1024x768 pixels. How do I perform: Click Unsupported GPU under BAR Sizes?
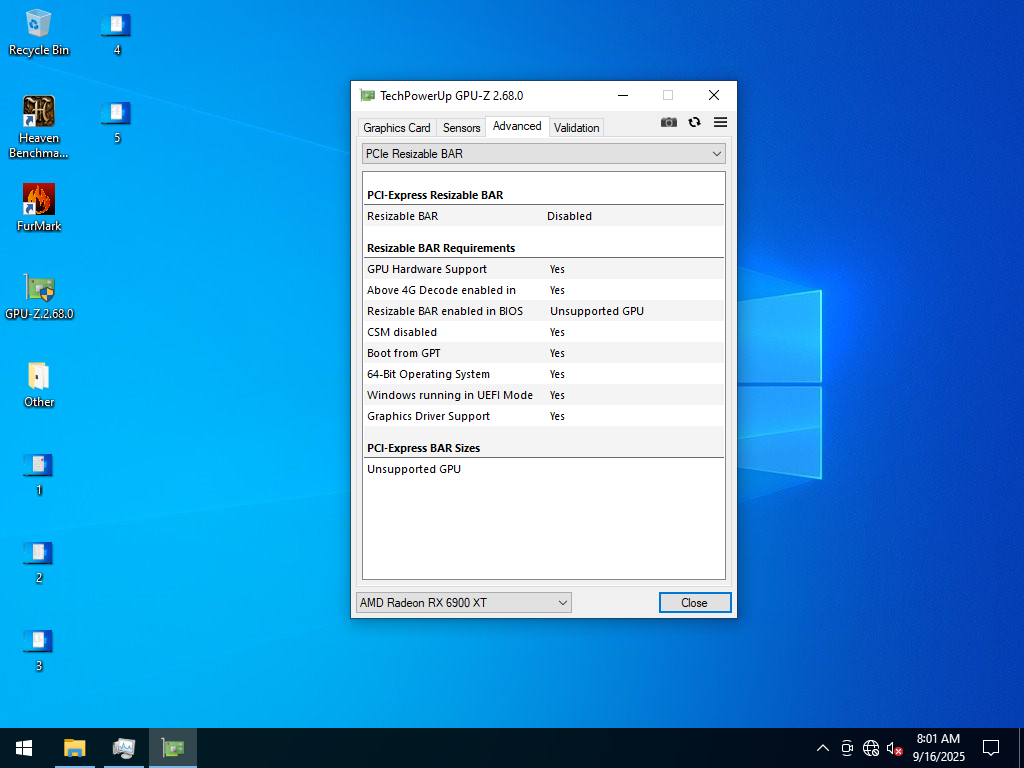click(414, 469)
